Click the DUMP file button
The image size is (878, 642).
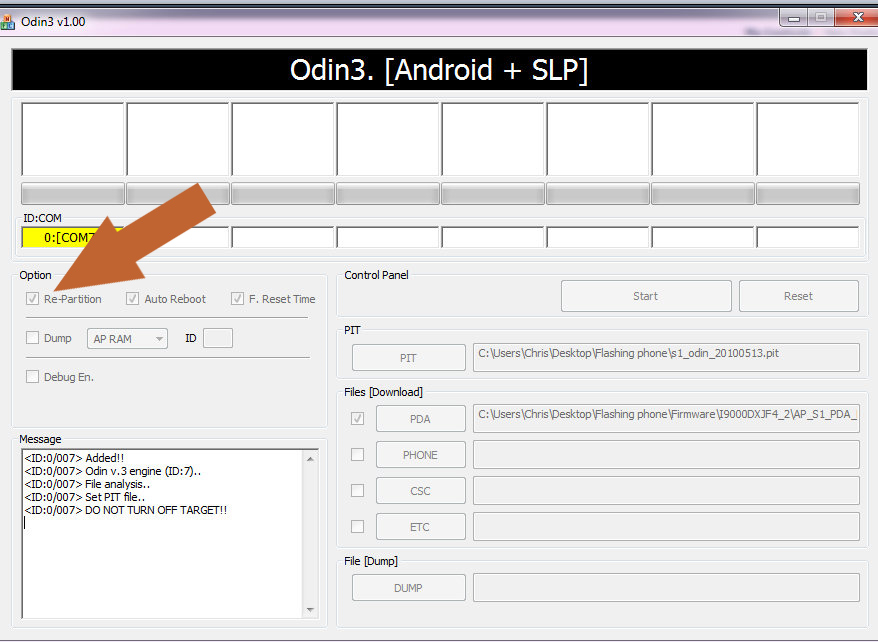tap(409, 588)
